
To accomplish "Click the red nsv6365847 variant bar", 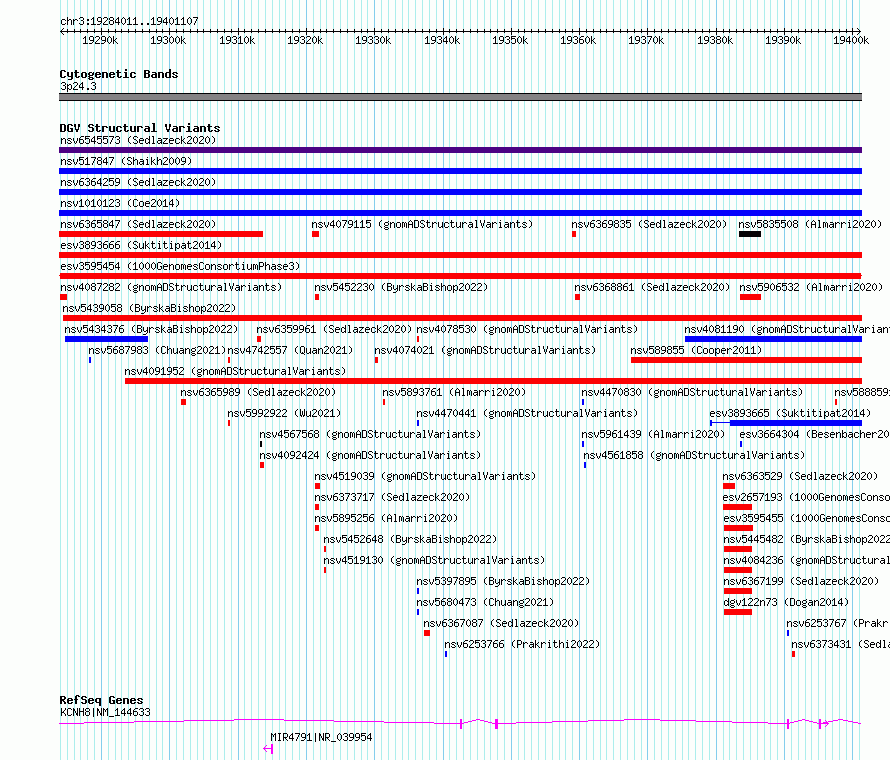I will click(x=161, y=234).
